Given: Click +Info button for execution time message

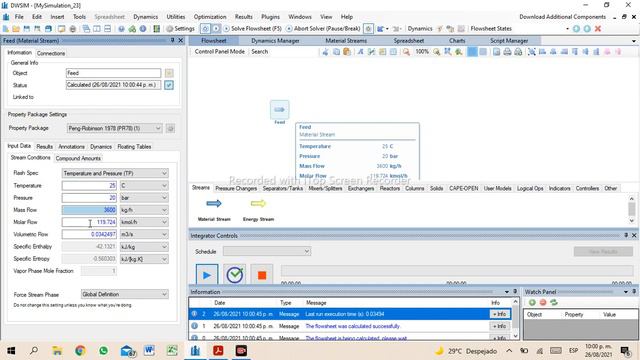Looking at the screenshot, I should click(x=500, y=314).
